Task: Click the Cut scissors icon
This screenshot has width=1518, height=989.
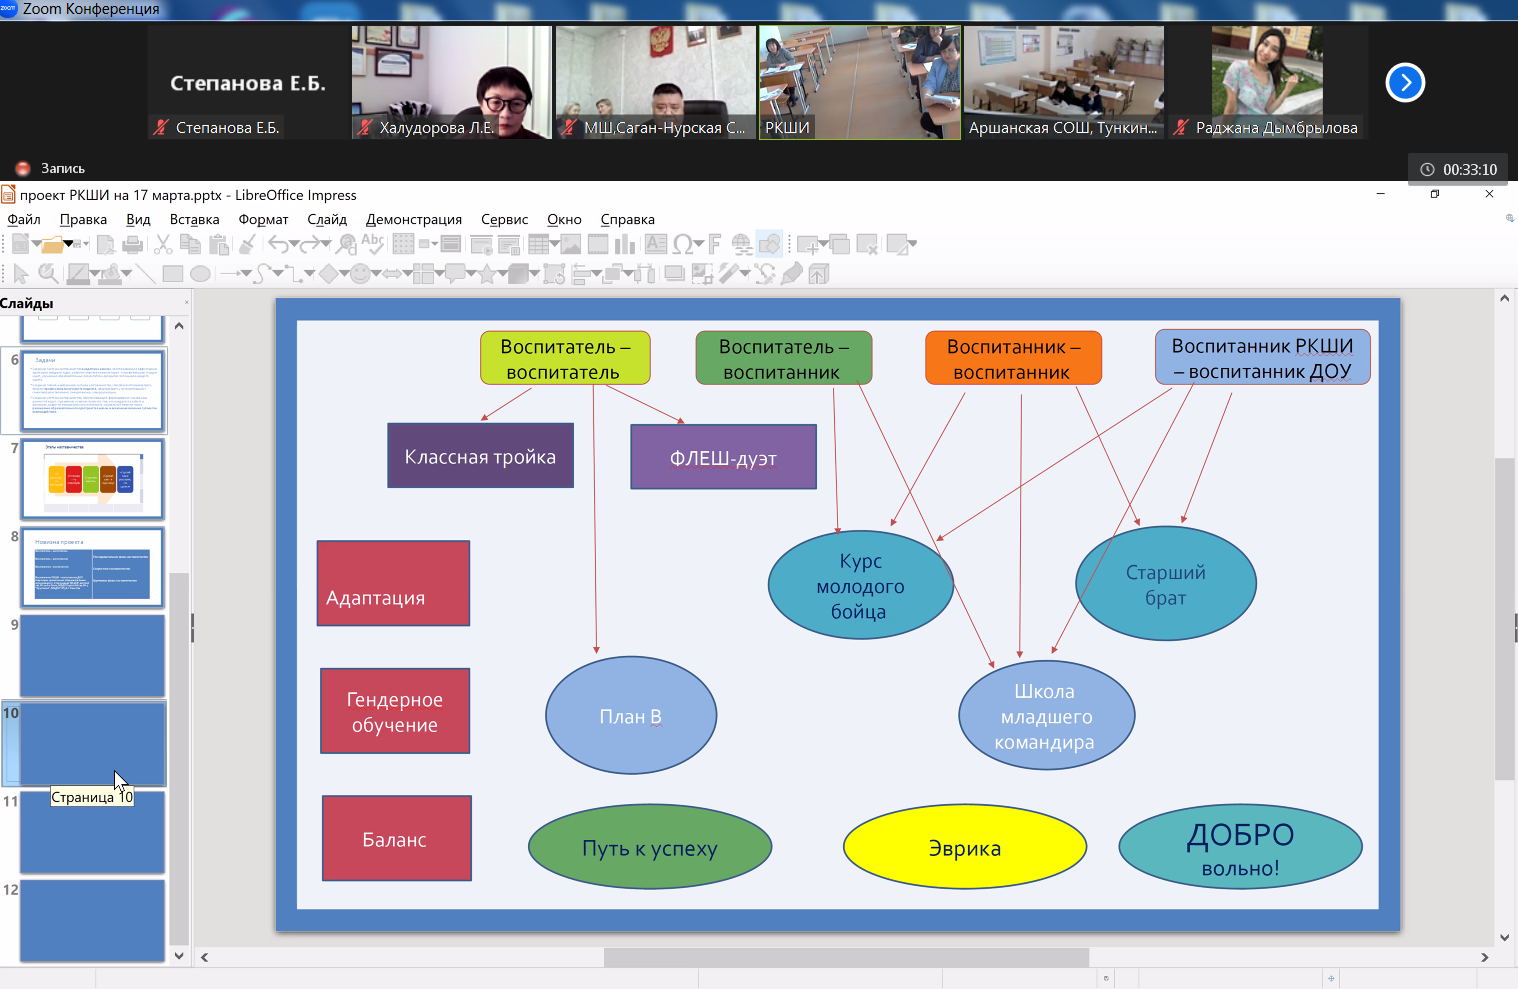Action: tap(163, 244)
